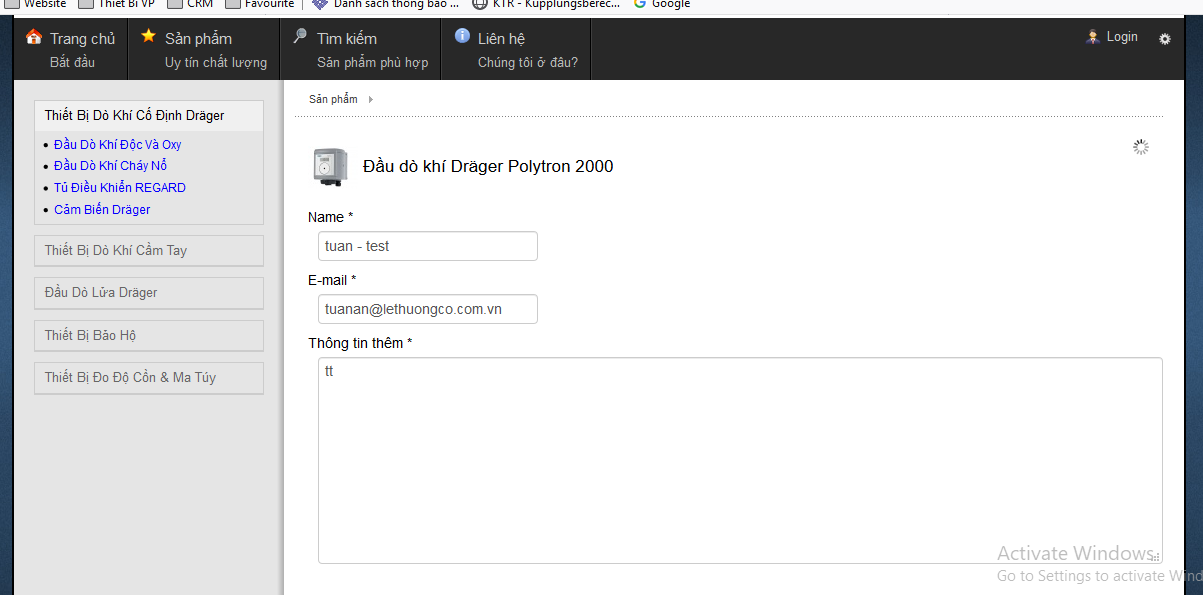Click the E-mail input field

click(x=428, y=309)
